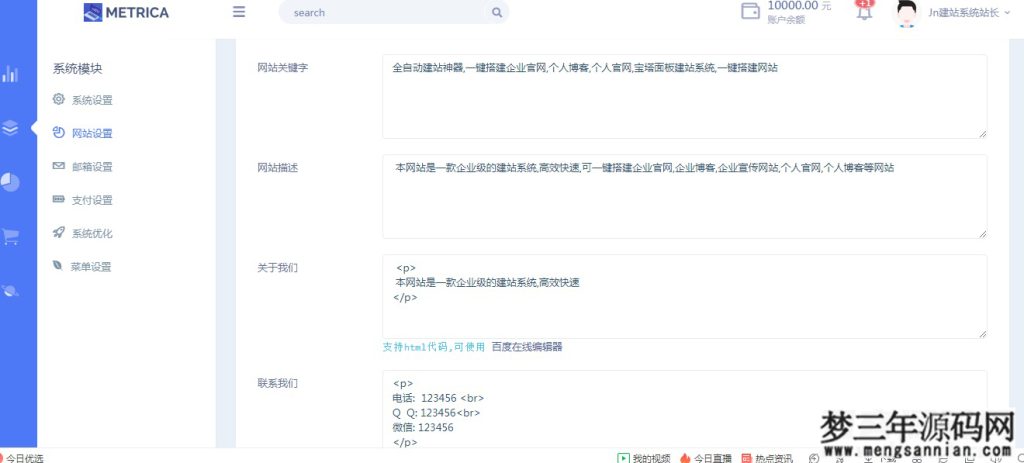Viewport: 1024px width, 463px height.
Task: Click inside the 网站关键字 textarea
Action: tap(684, 96)
